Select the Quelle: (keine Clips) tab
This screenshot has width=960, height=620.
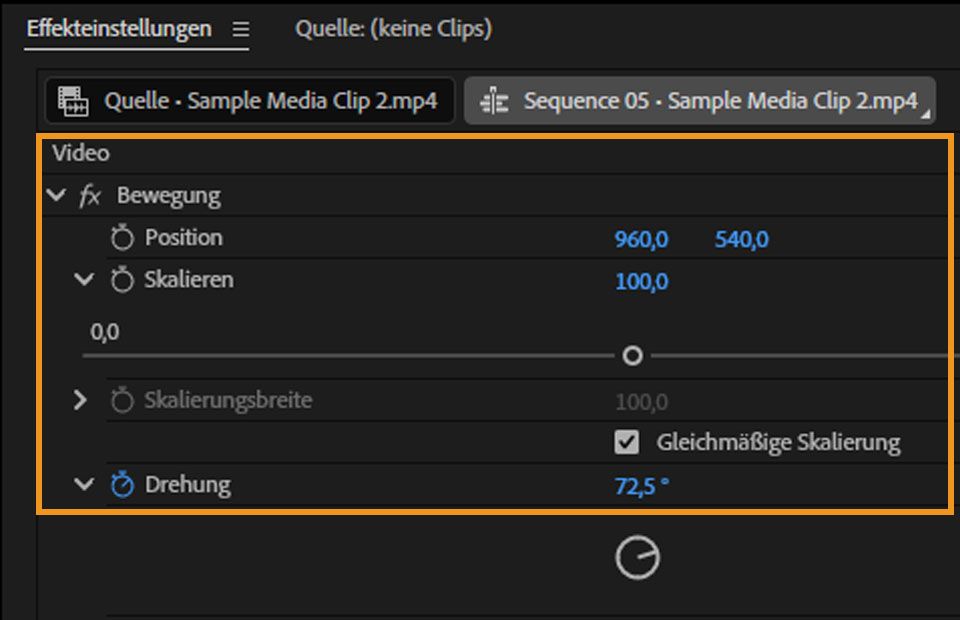tap(392, 29)
